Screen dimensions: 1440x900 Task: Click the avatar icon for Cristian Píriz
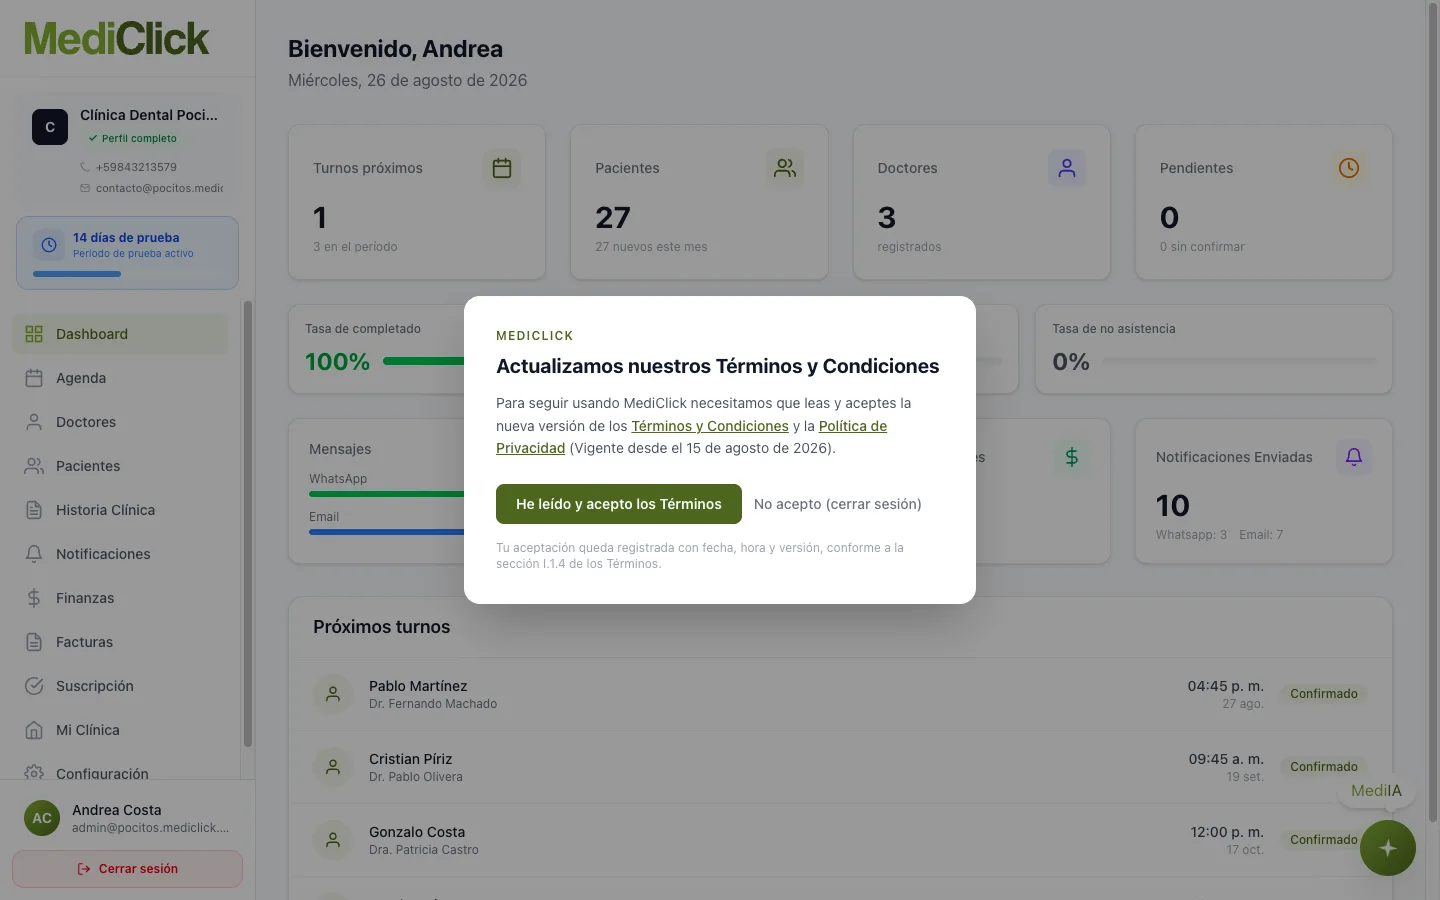[333, 767]
